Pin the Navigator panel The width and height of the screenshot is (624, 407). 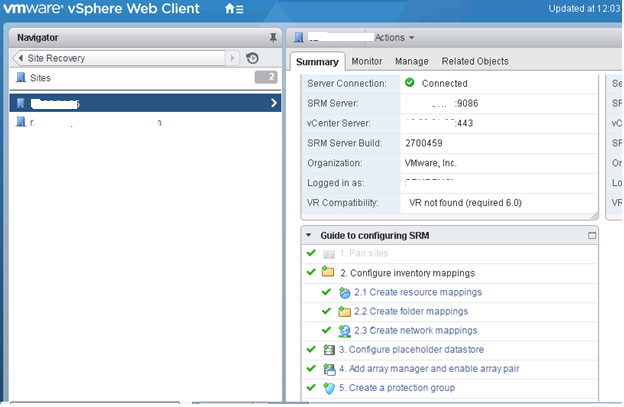(x=273, y=38)
